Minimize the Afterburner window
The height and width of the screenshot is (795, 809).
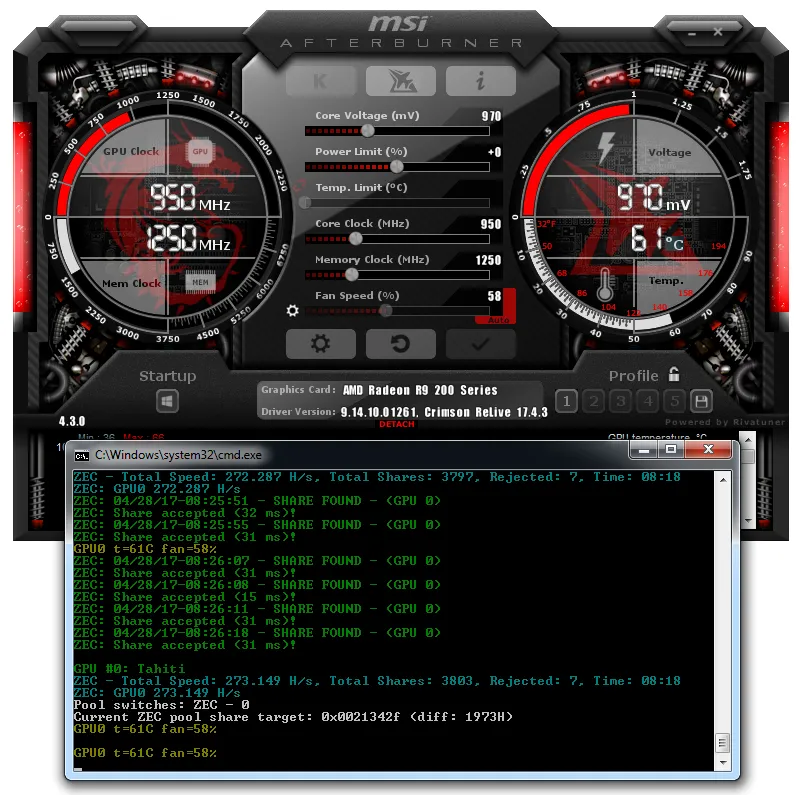692,34
